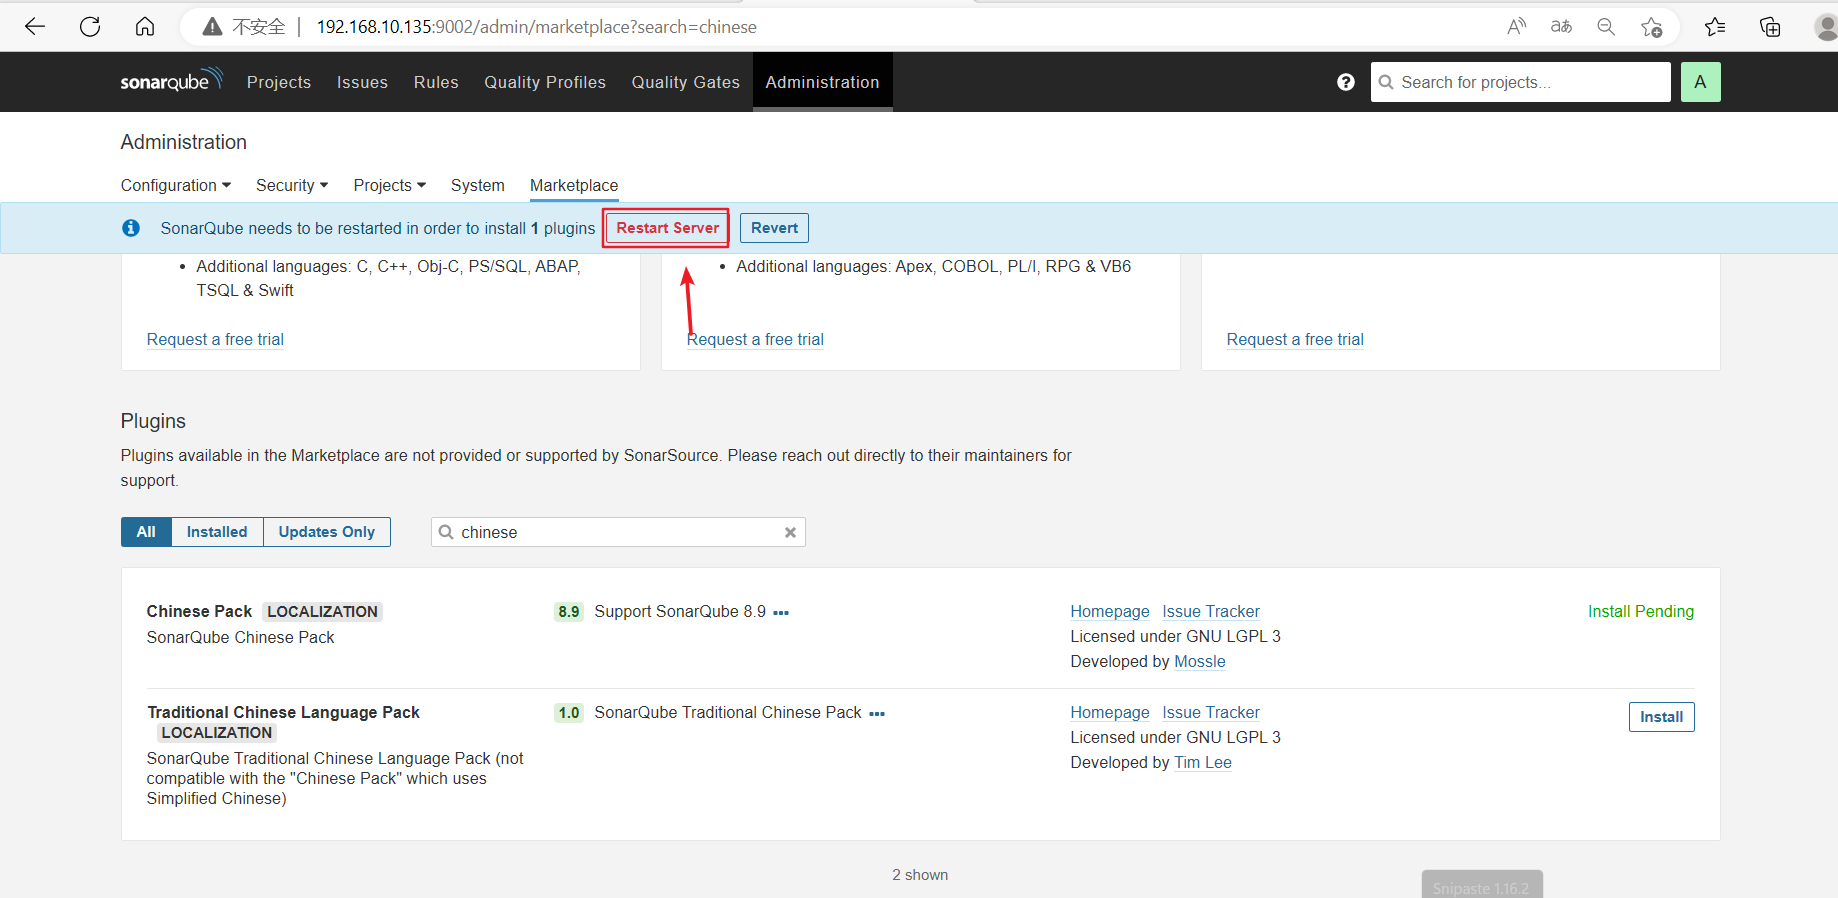This screenshot has width=1838, height=898.
Task: Select the All plugins filter
Action: coord(146,532)
